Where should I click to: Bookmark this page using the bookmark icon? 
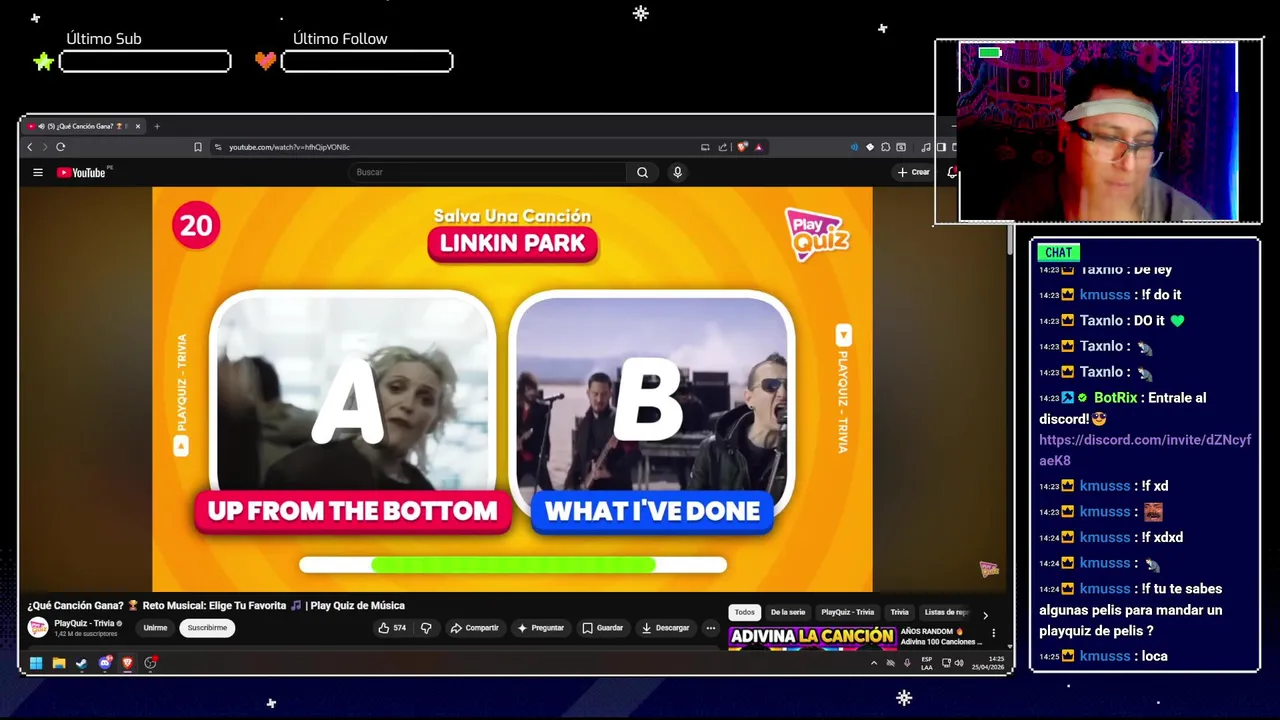(197, 147)
